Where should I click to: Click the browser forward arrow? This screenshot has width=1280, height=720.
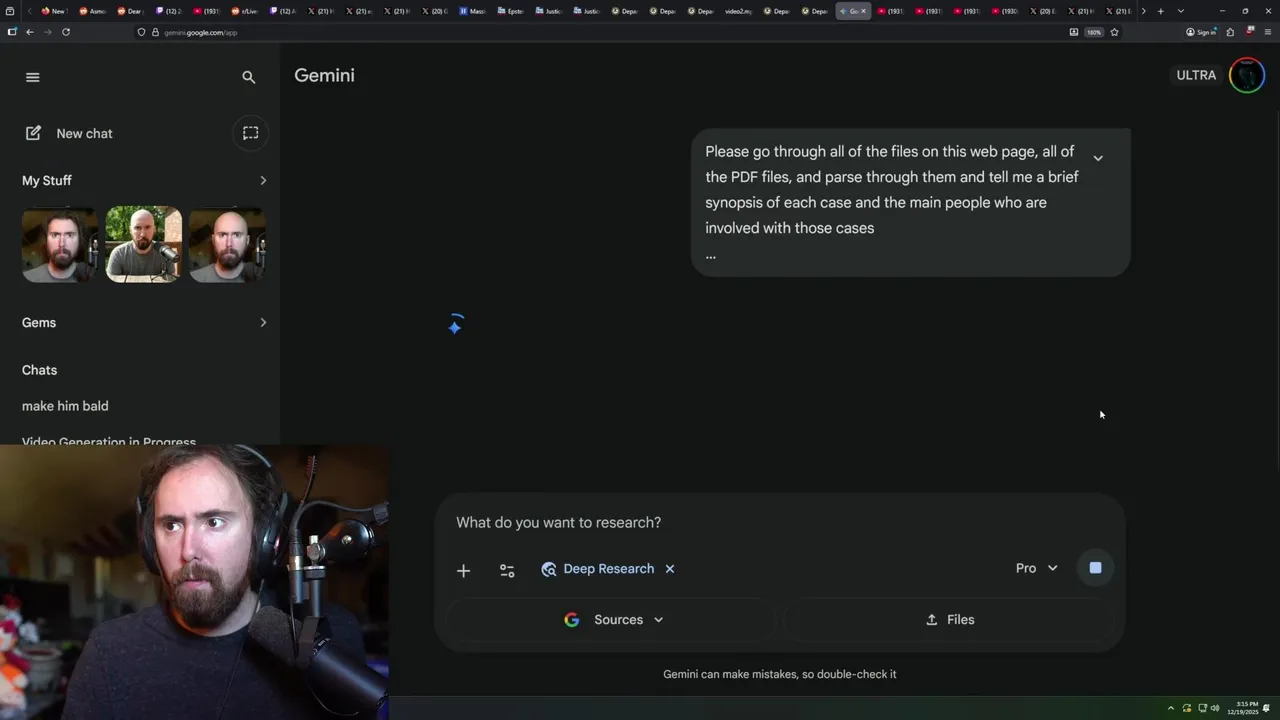(47, 32)
